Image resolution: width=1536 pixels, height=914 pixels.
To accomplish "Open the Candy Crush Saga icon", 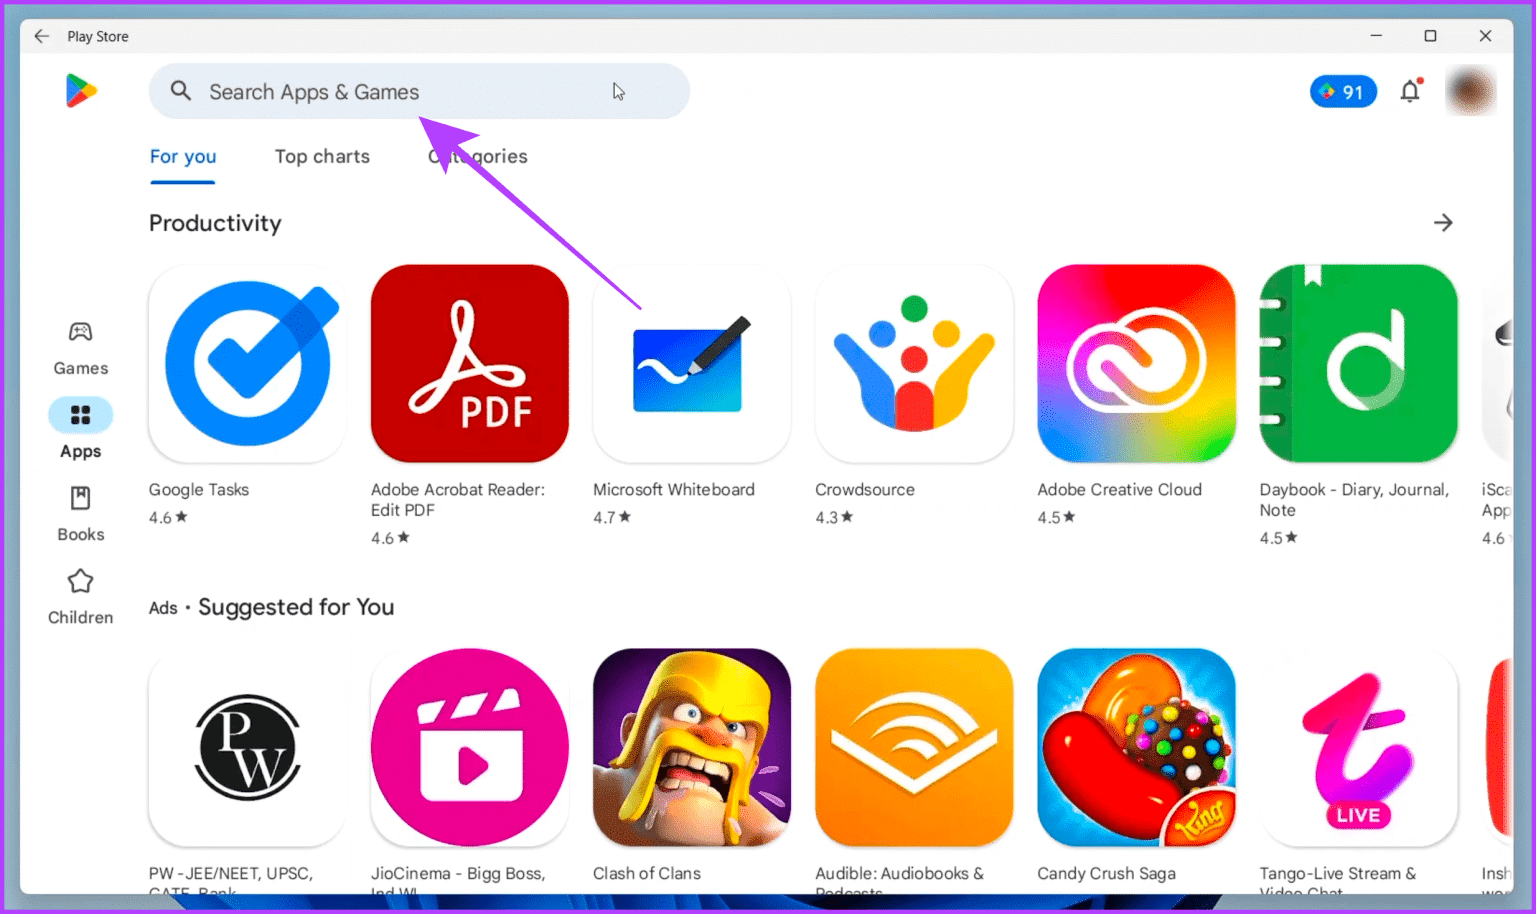I will pyautogui.click(x=1136, y=748).
